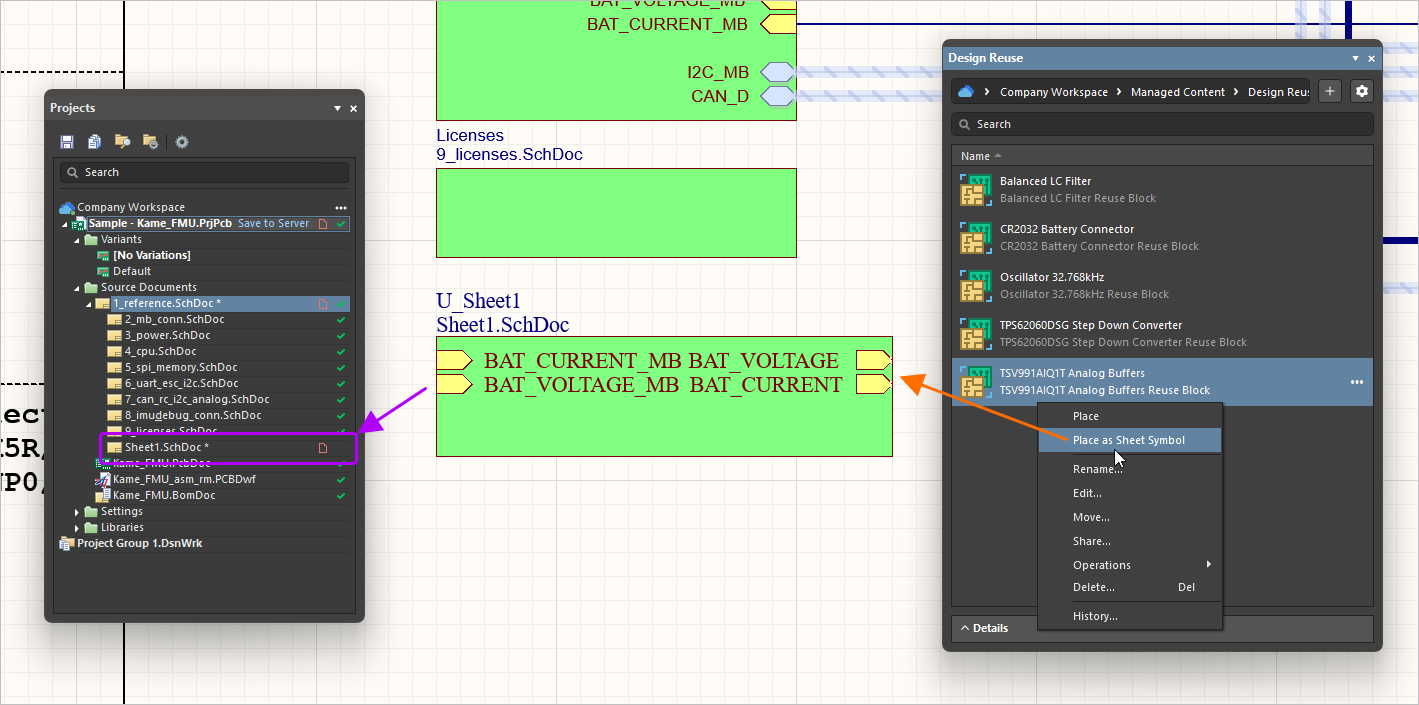
Task: Click the folder with gear icon in Projects
Action: pyautogui.click(x=150, y=142)
